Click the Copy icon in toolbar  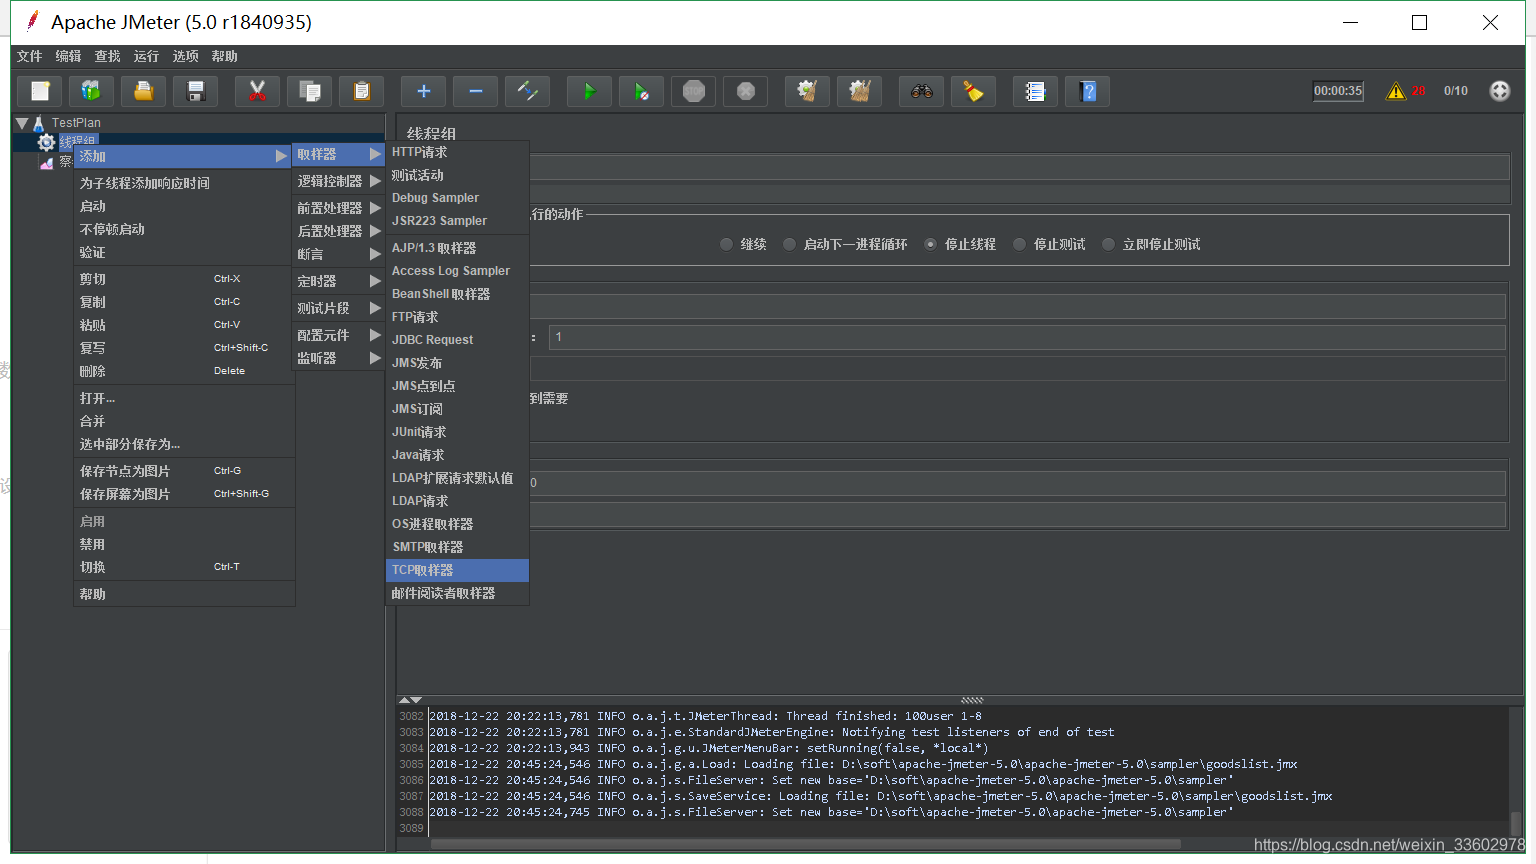click(310, 91)
